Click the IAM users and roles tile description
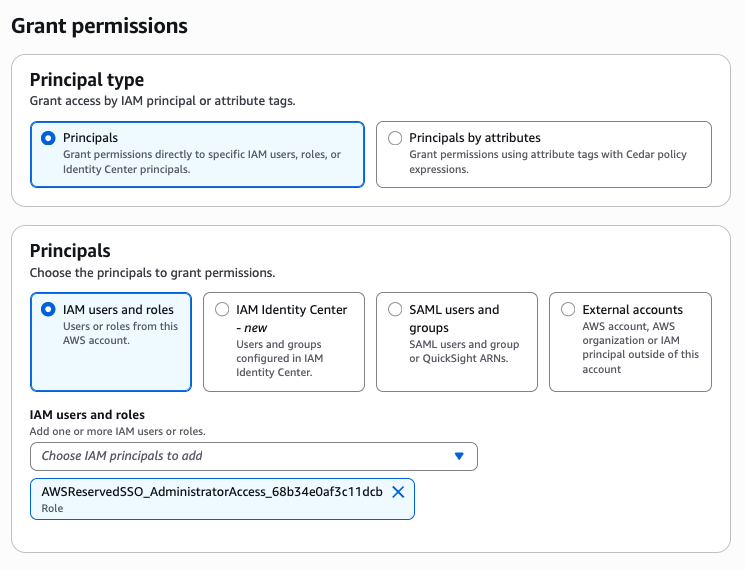Viewport: 745px width, 570px height. click(x=120, y=333)
